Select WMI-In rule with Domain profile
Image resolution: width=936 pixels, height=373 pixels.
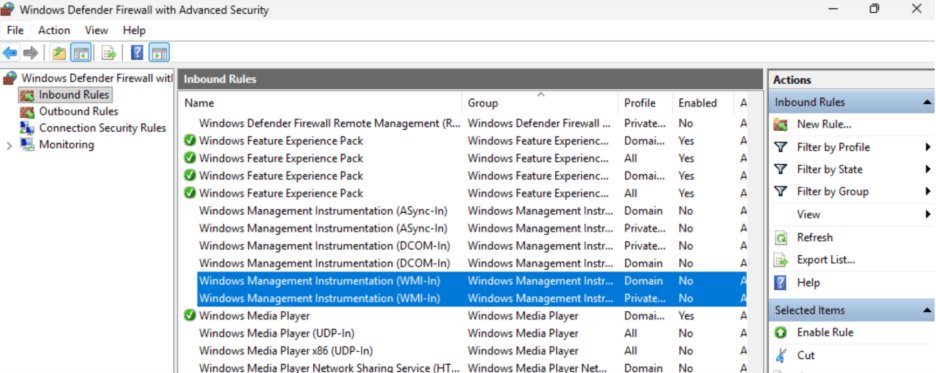[x=472, y=281]
